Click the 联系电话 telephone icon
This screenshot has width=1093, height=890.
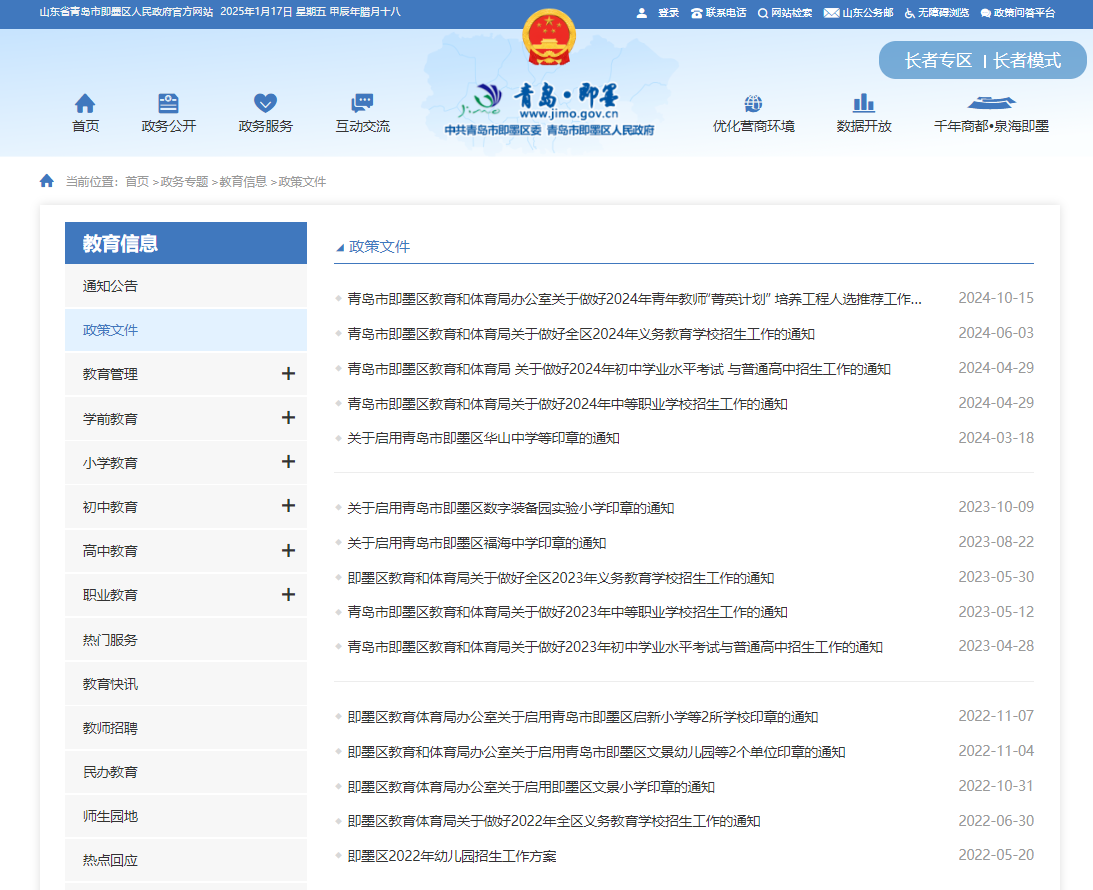[x=696, y=13]
